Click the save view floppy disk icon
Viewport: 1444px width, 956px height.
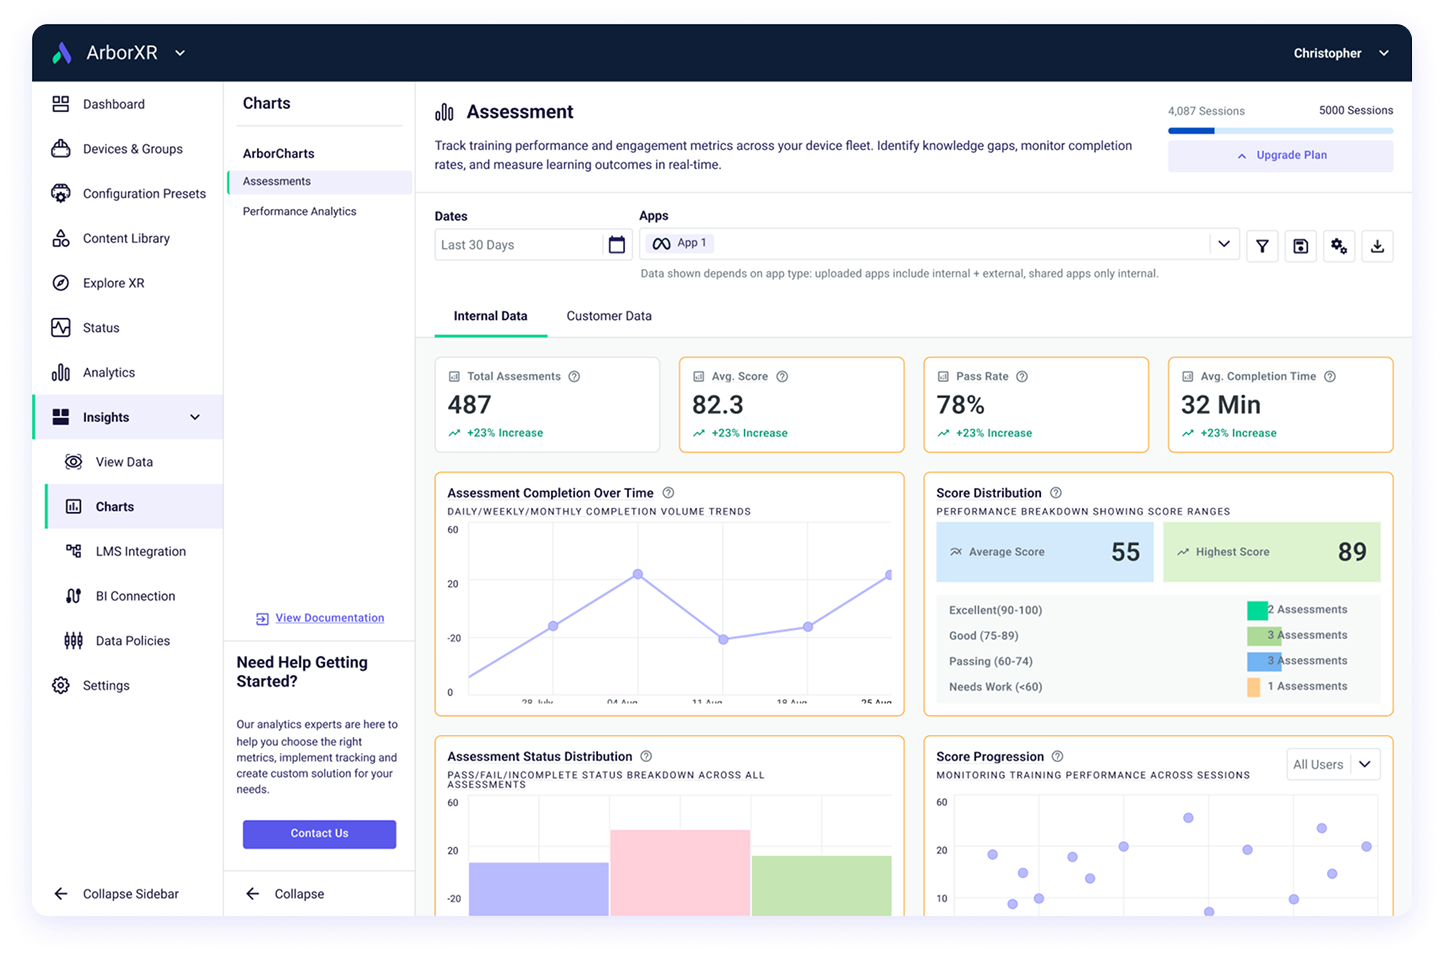[x=1300, y=245]
